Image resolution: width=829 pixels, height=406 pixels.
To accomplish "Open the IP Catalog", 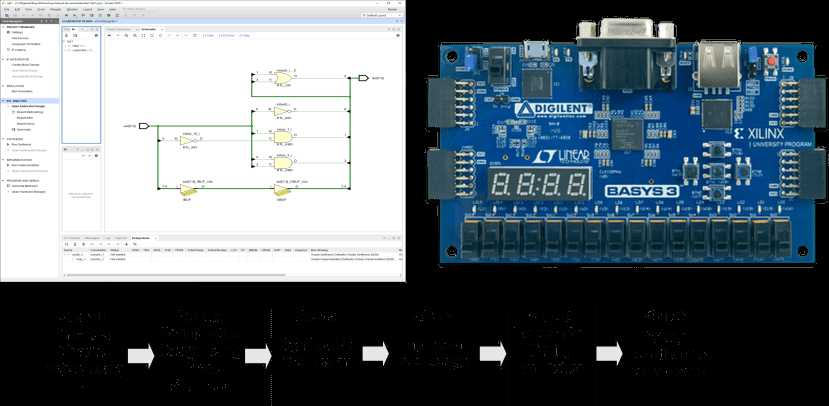I will click(18, 50).
